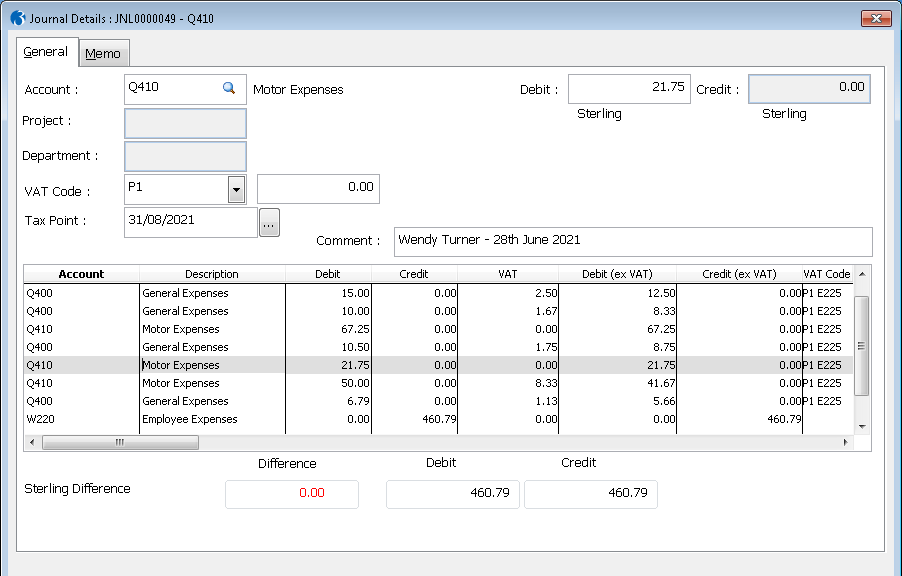The width and height of the screenshot is (902, 576).
Task: Select the Motor Expenses row with debit 67.25
Action: coord(438,329)
